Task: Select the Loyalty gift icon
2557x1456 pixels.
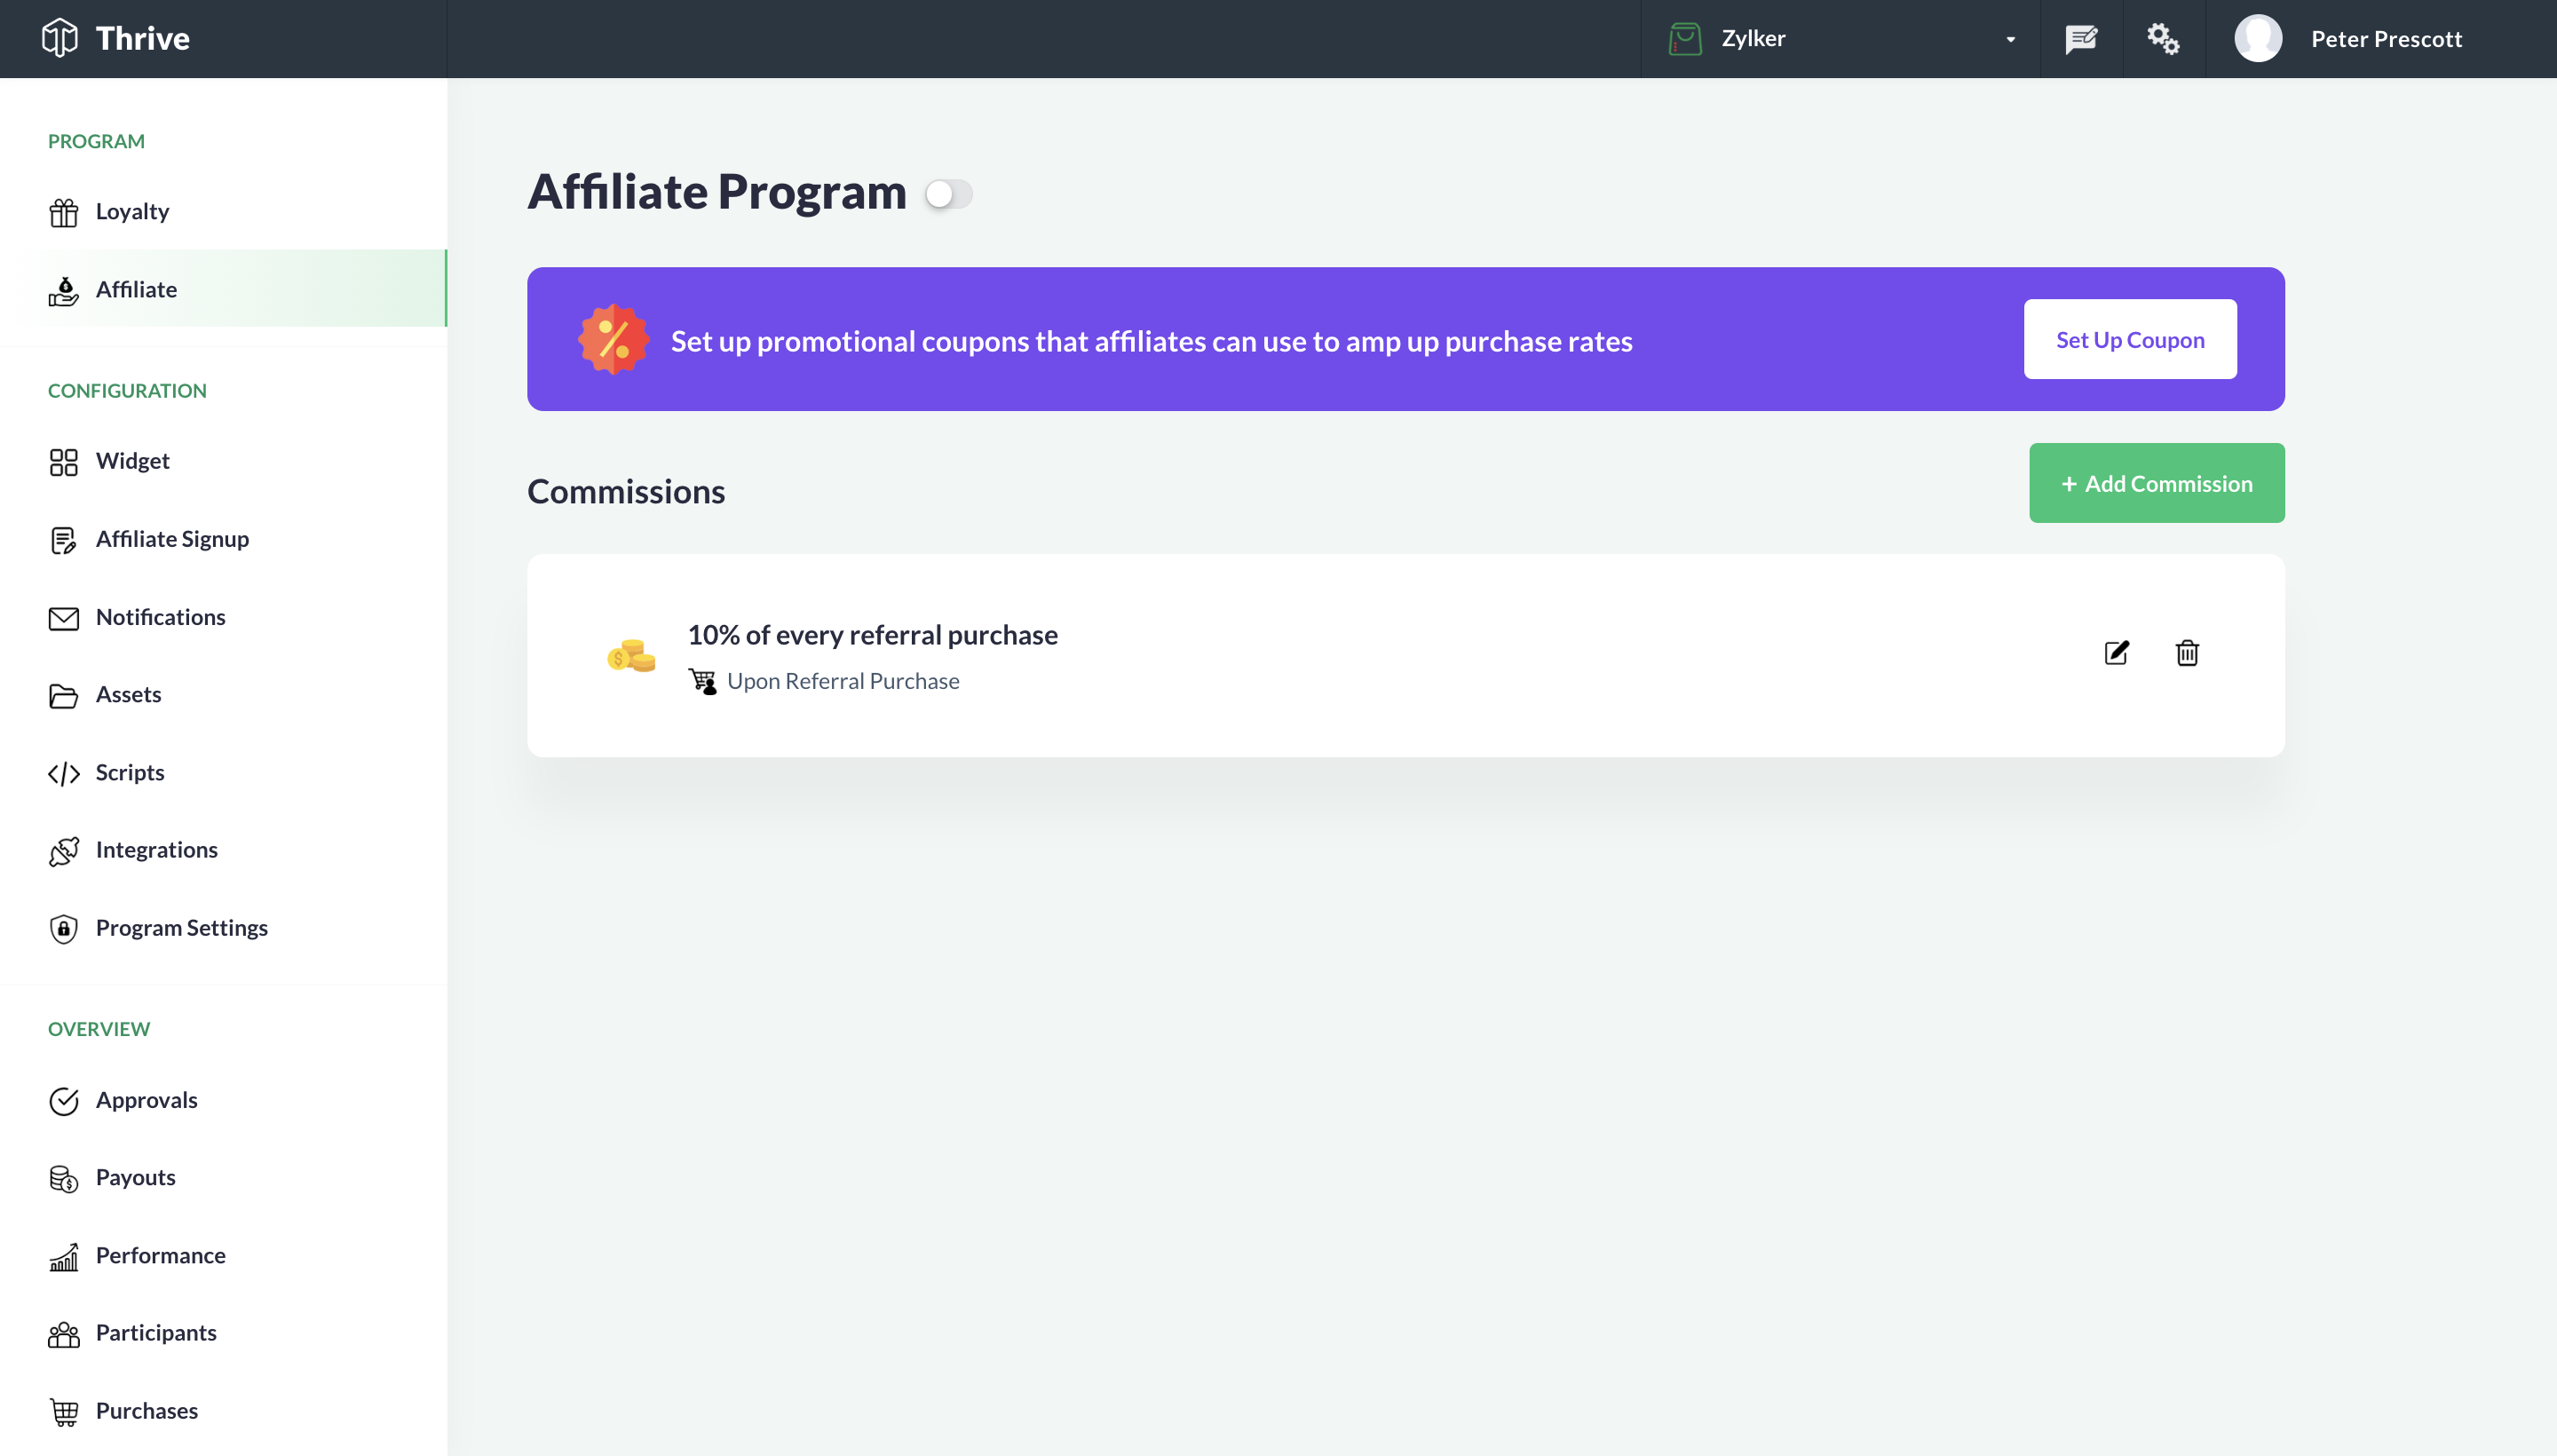Action: tap(63, 211)
